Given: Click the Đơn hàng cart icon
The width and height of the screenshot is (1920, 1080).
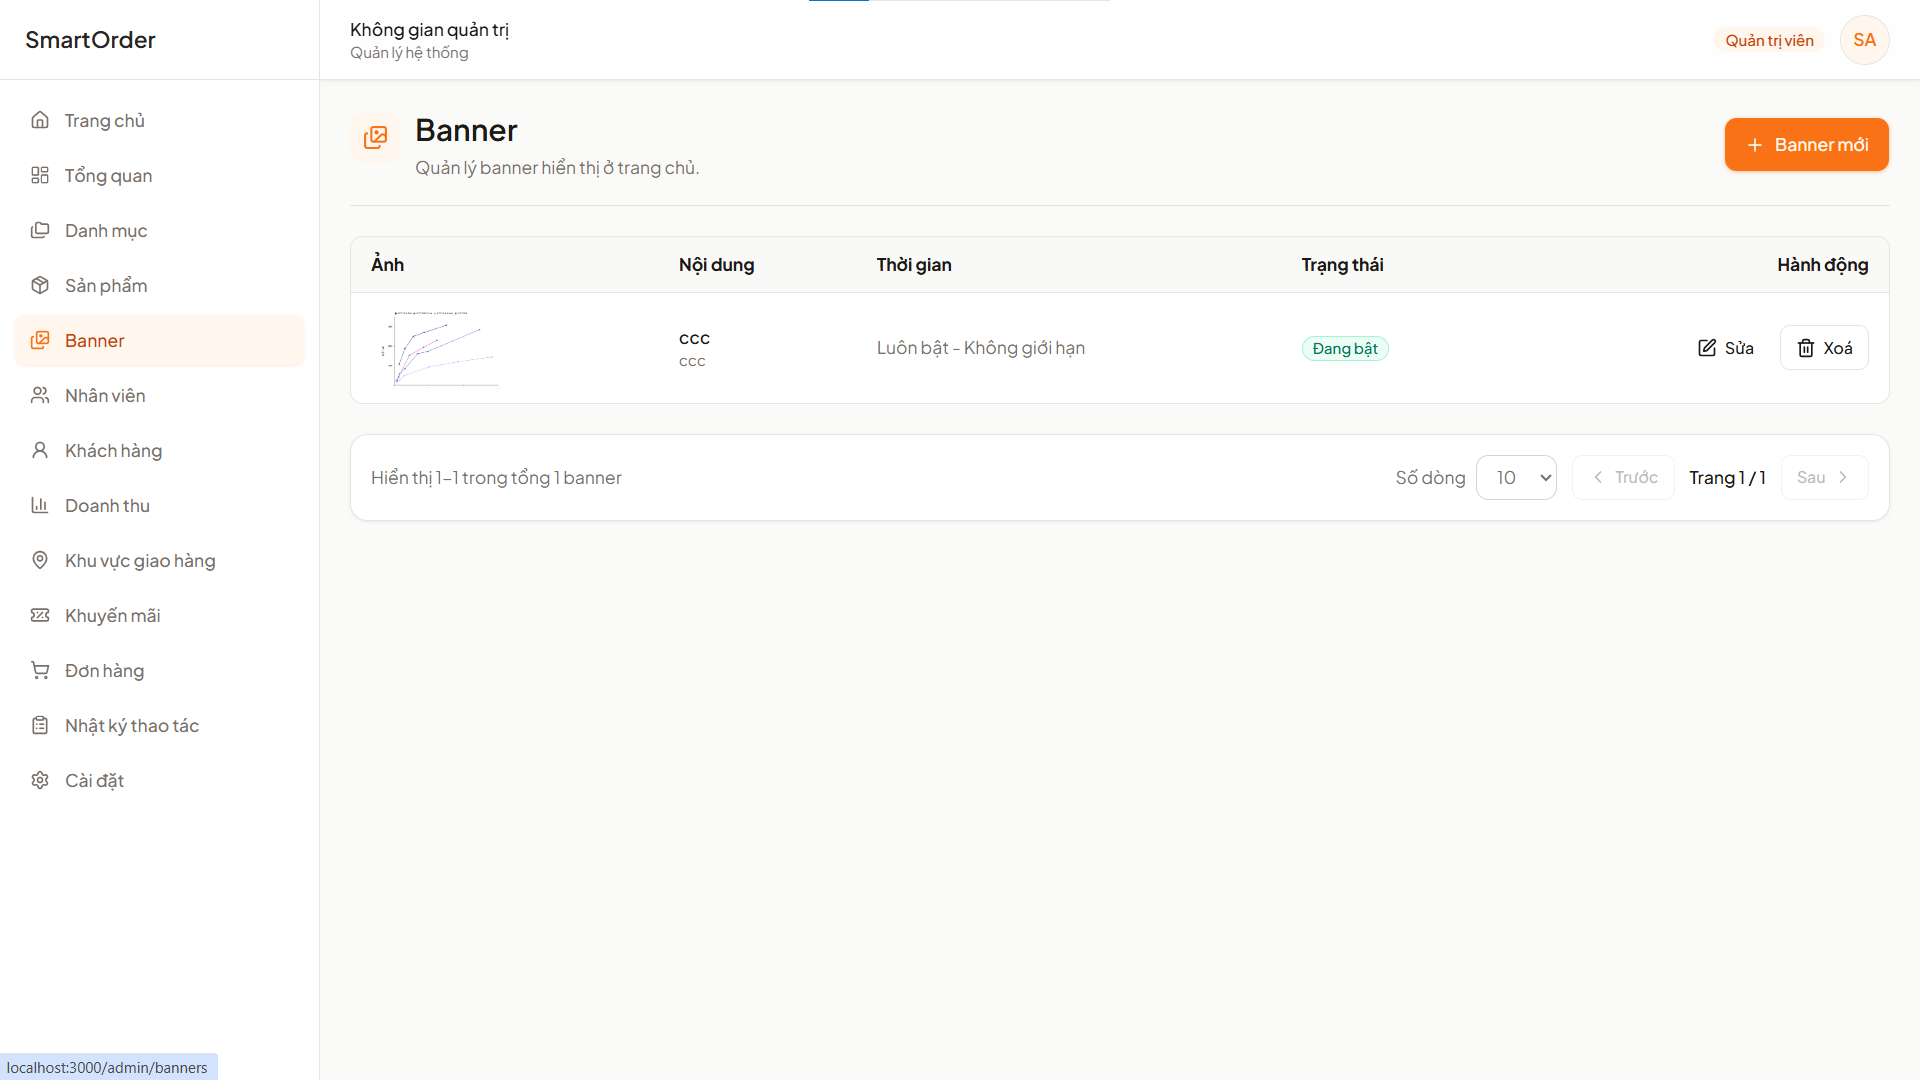Looking at the screenshot, I should click(40, 670).
